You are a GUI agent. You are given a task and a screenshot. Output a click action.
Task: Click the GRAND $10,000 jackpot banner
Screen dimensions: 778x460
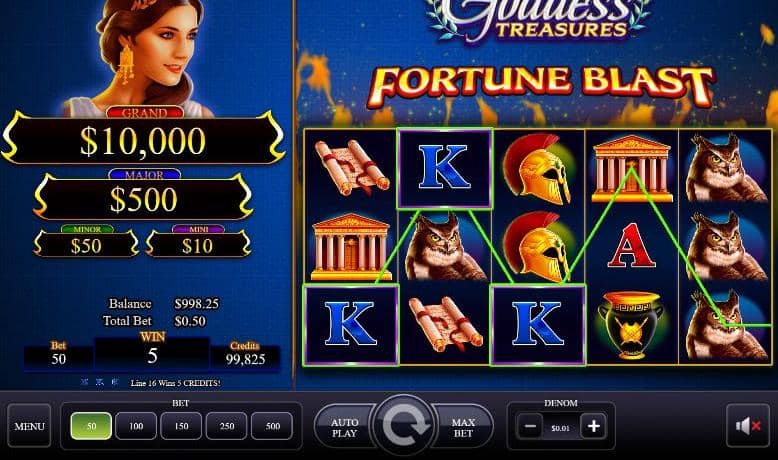tap(143, 138)
